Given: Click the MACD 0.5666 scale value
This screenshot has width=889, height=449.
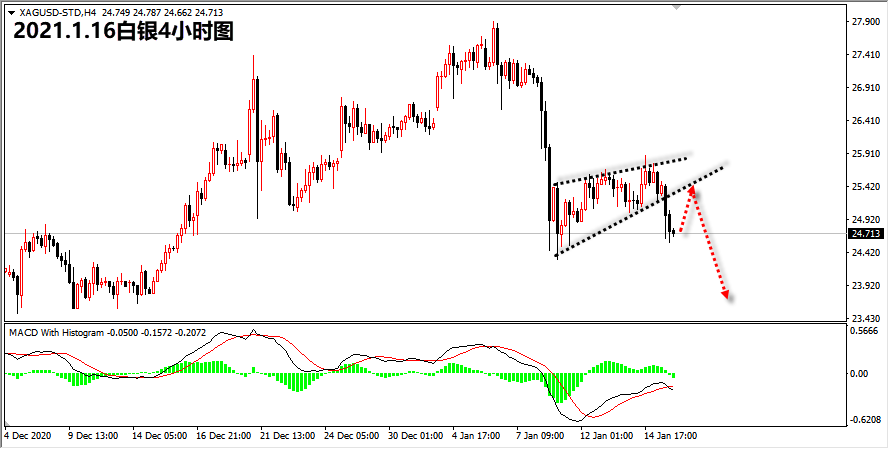Looking at the screenshot, I should pyautogui.click(x=865, y=331).
